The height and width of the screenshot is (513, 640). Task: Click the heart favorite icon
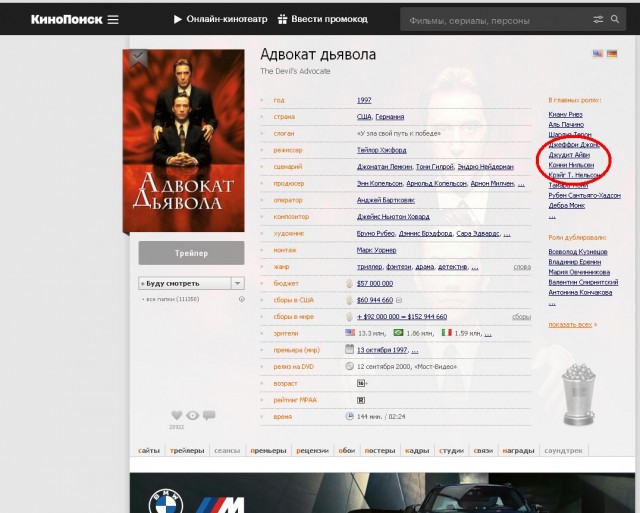click(177, 415)
